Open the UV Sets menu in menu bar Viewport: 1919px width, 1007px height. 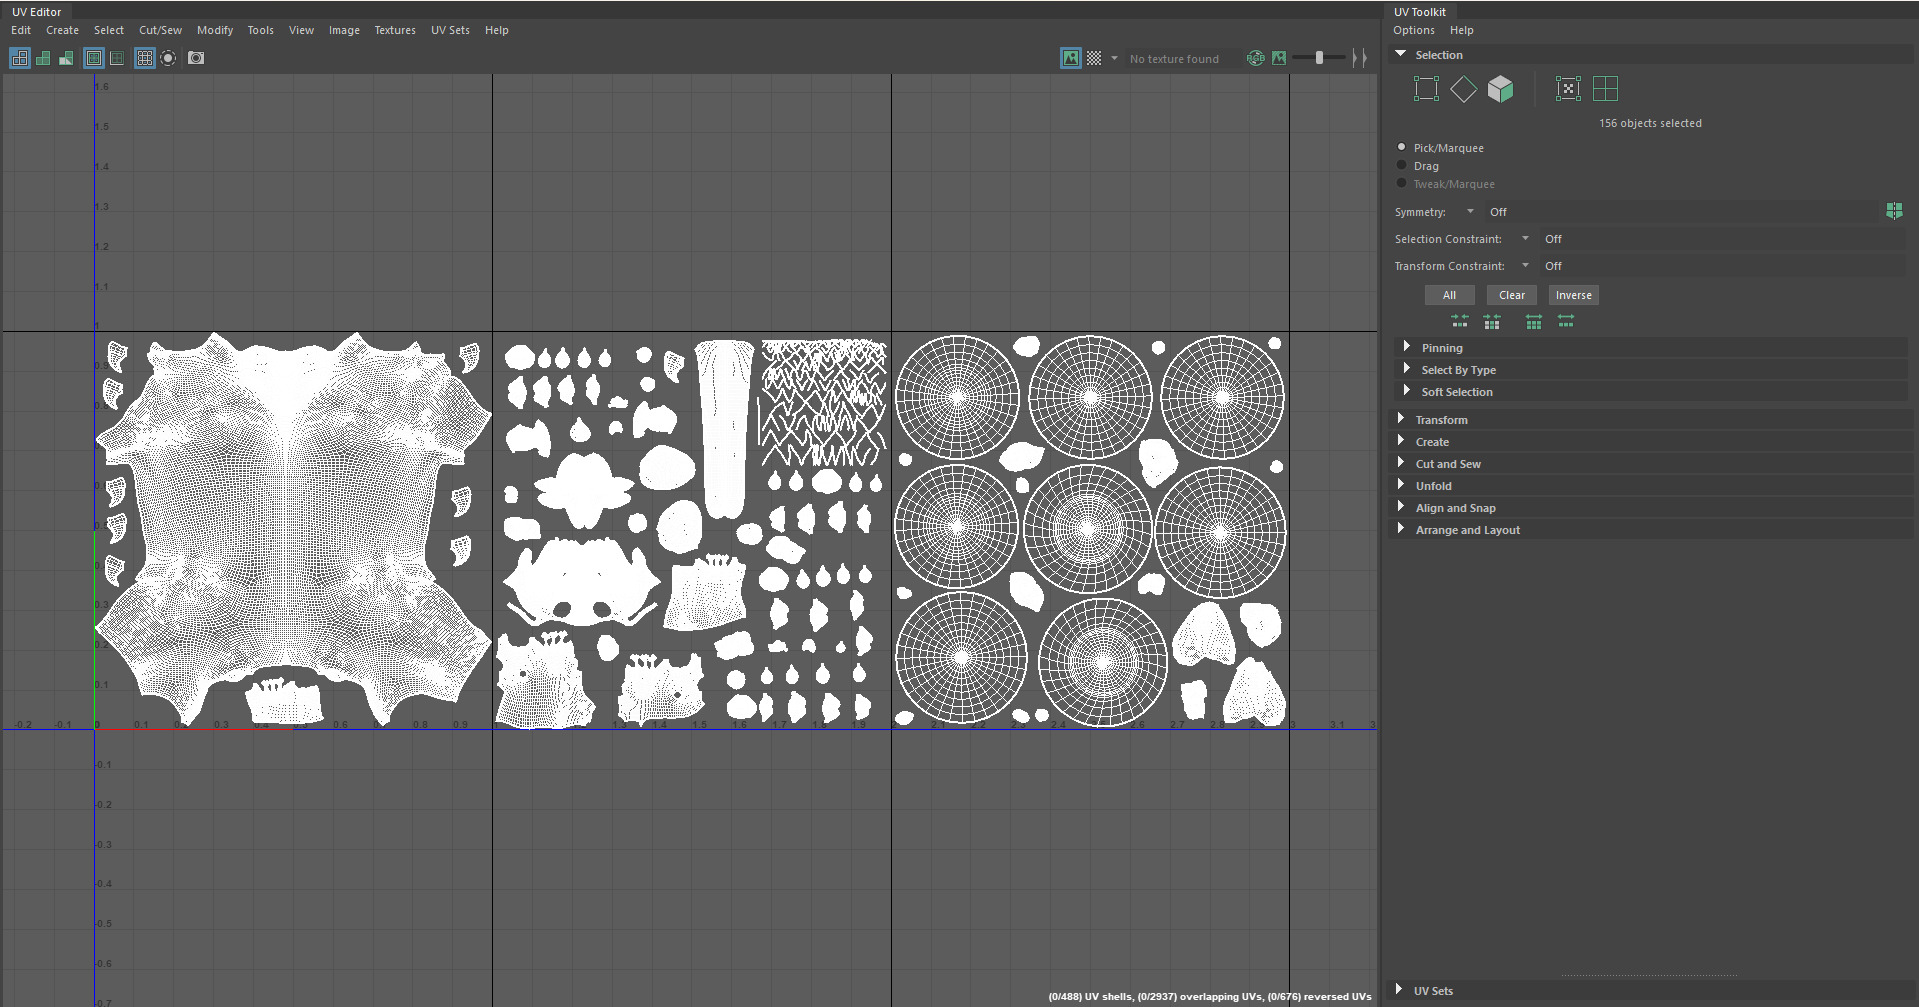pos(450,30)
